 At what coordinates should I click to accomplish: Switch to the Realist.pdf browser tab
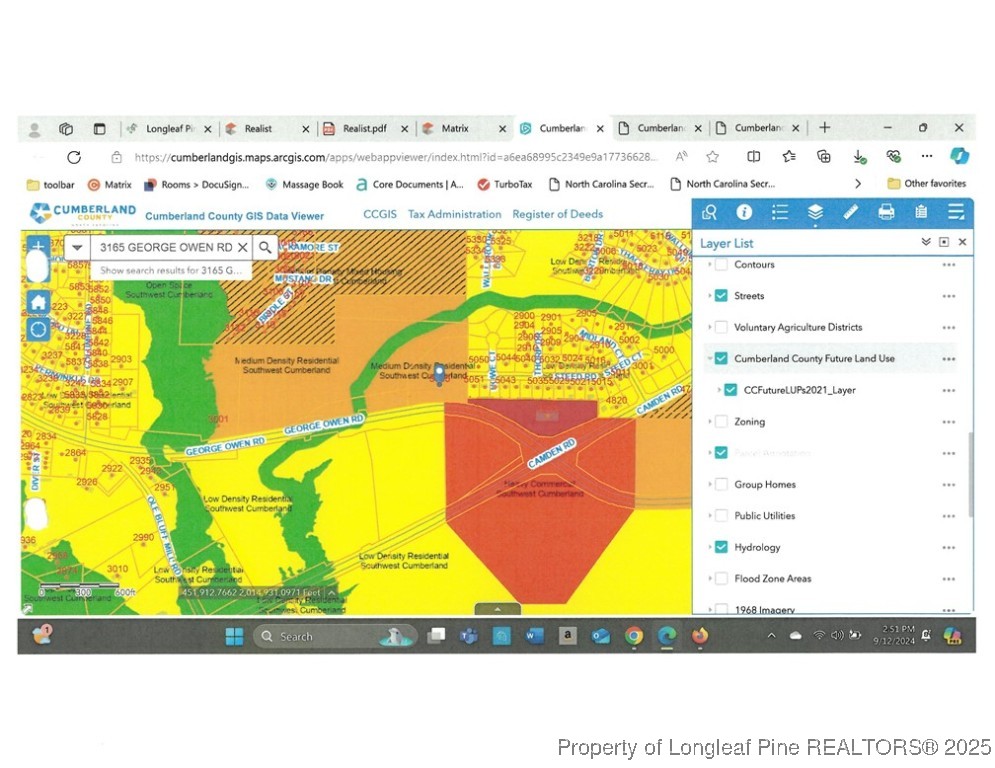click(363, 129)
